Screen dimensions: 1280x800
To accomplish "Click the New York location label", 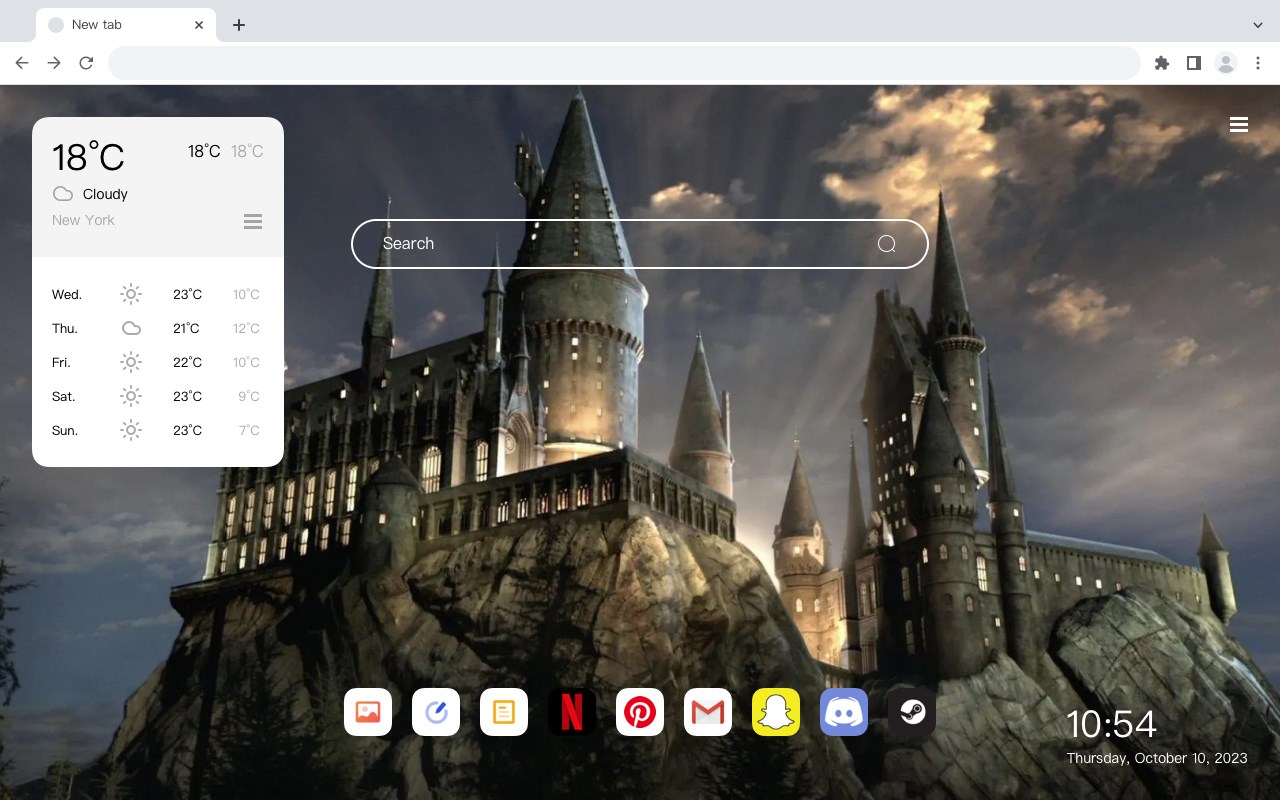I will [x=83, y=220].
